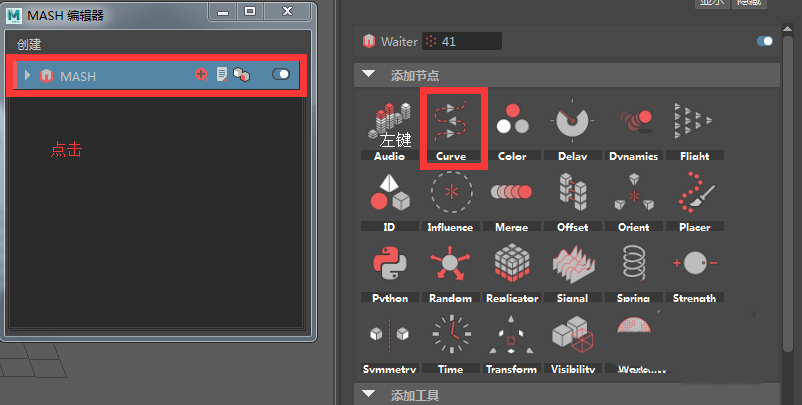This screenshot has height=405, width=802.
Task: Click the Maya logo in MASH editor title bar
Action: click(14, 16)
